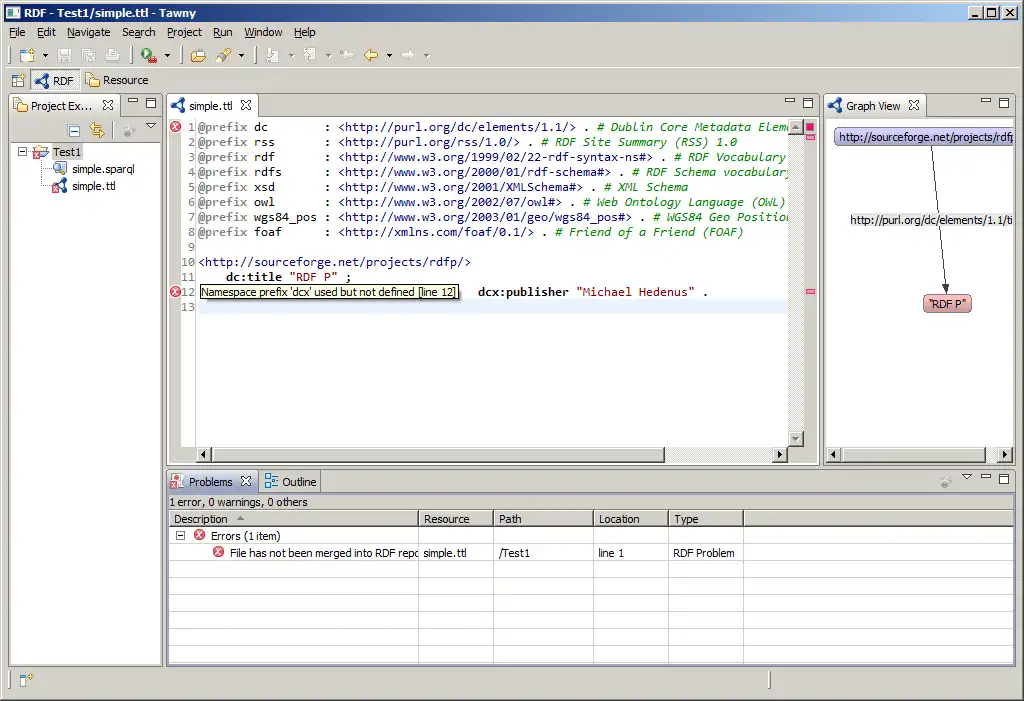Image resolution: width=1024 pixels, height=701 pixels.
Task: Click the editor horizontal scrollbar thumb
Action: pos(438,454)
